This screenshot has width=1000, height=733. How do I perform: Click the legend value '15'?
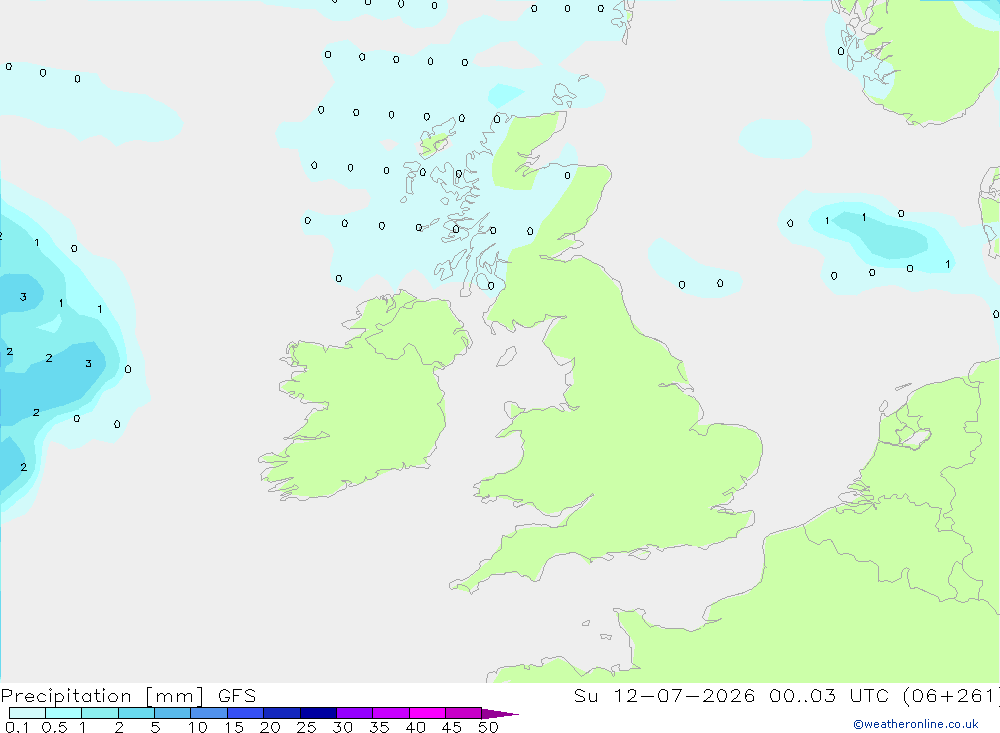pos(234,727)
